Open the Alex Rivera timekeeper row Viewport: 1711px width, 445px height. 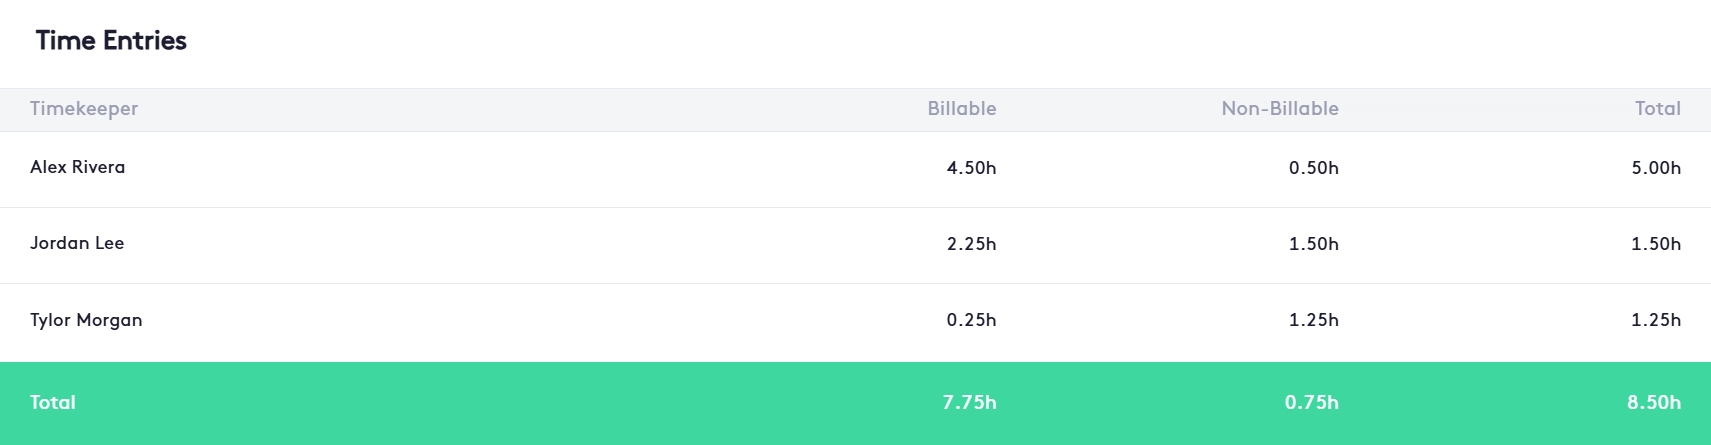click(x=78, y=167)
